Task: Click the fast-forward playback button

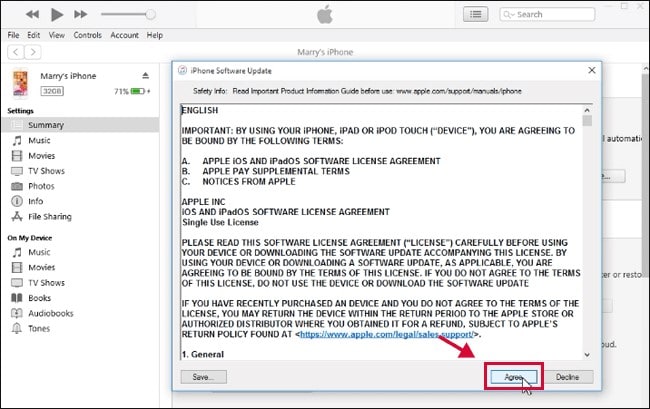Action: [x=80, y=15]
